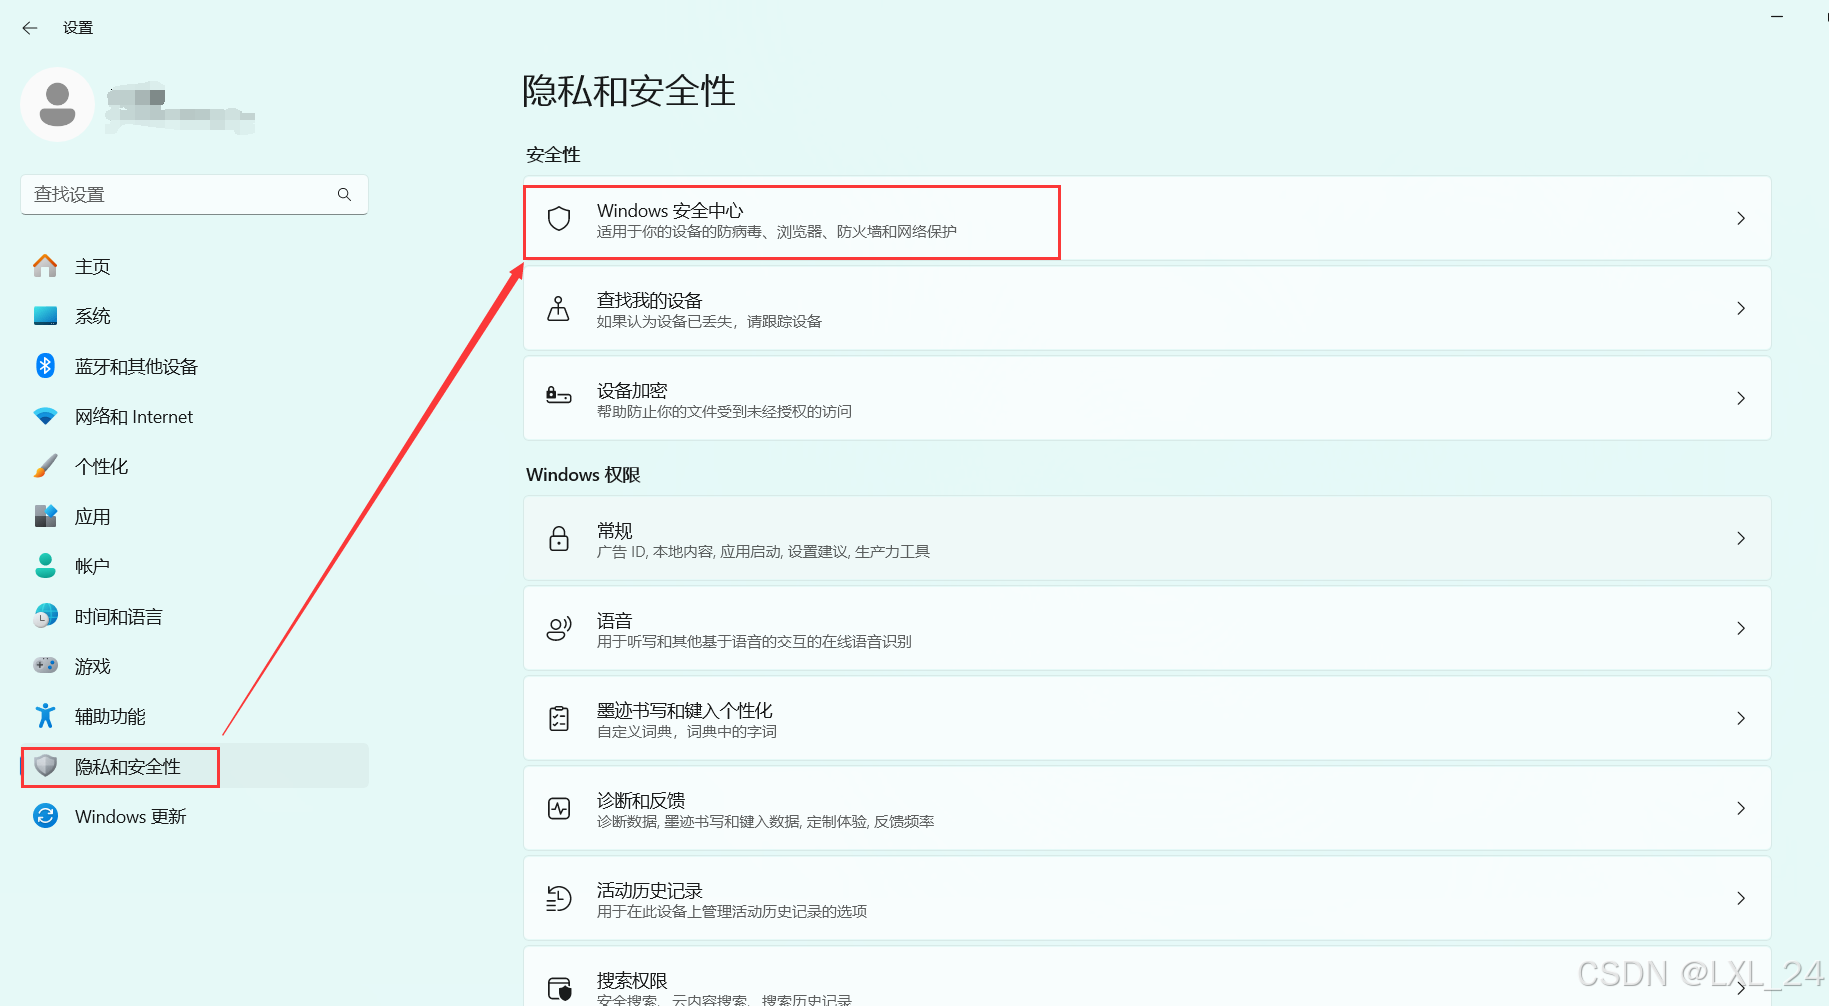Expand Windows 安全中心 with its chevron
Image resolution: width=1829 pixels, height=1006 pixels.
1741,218
